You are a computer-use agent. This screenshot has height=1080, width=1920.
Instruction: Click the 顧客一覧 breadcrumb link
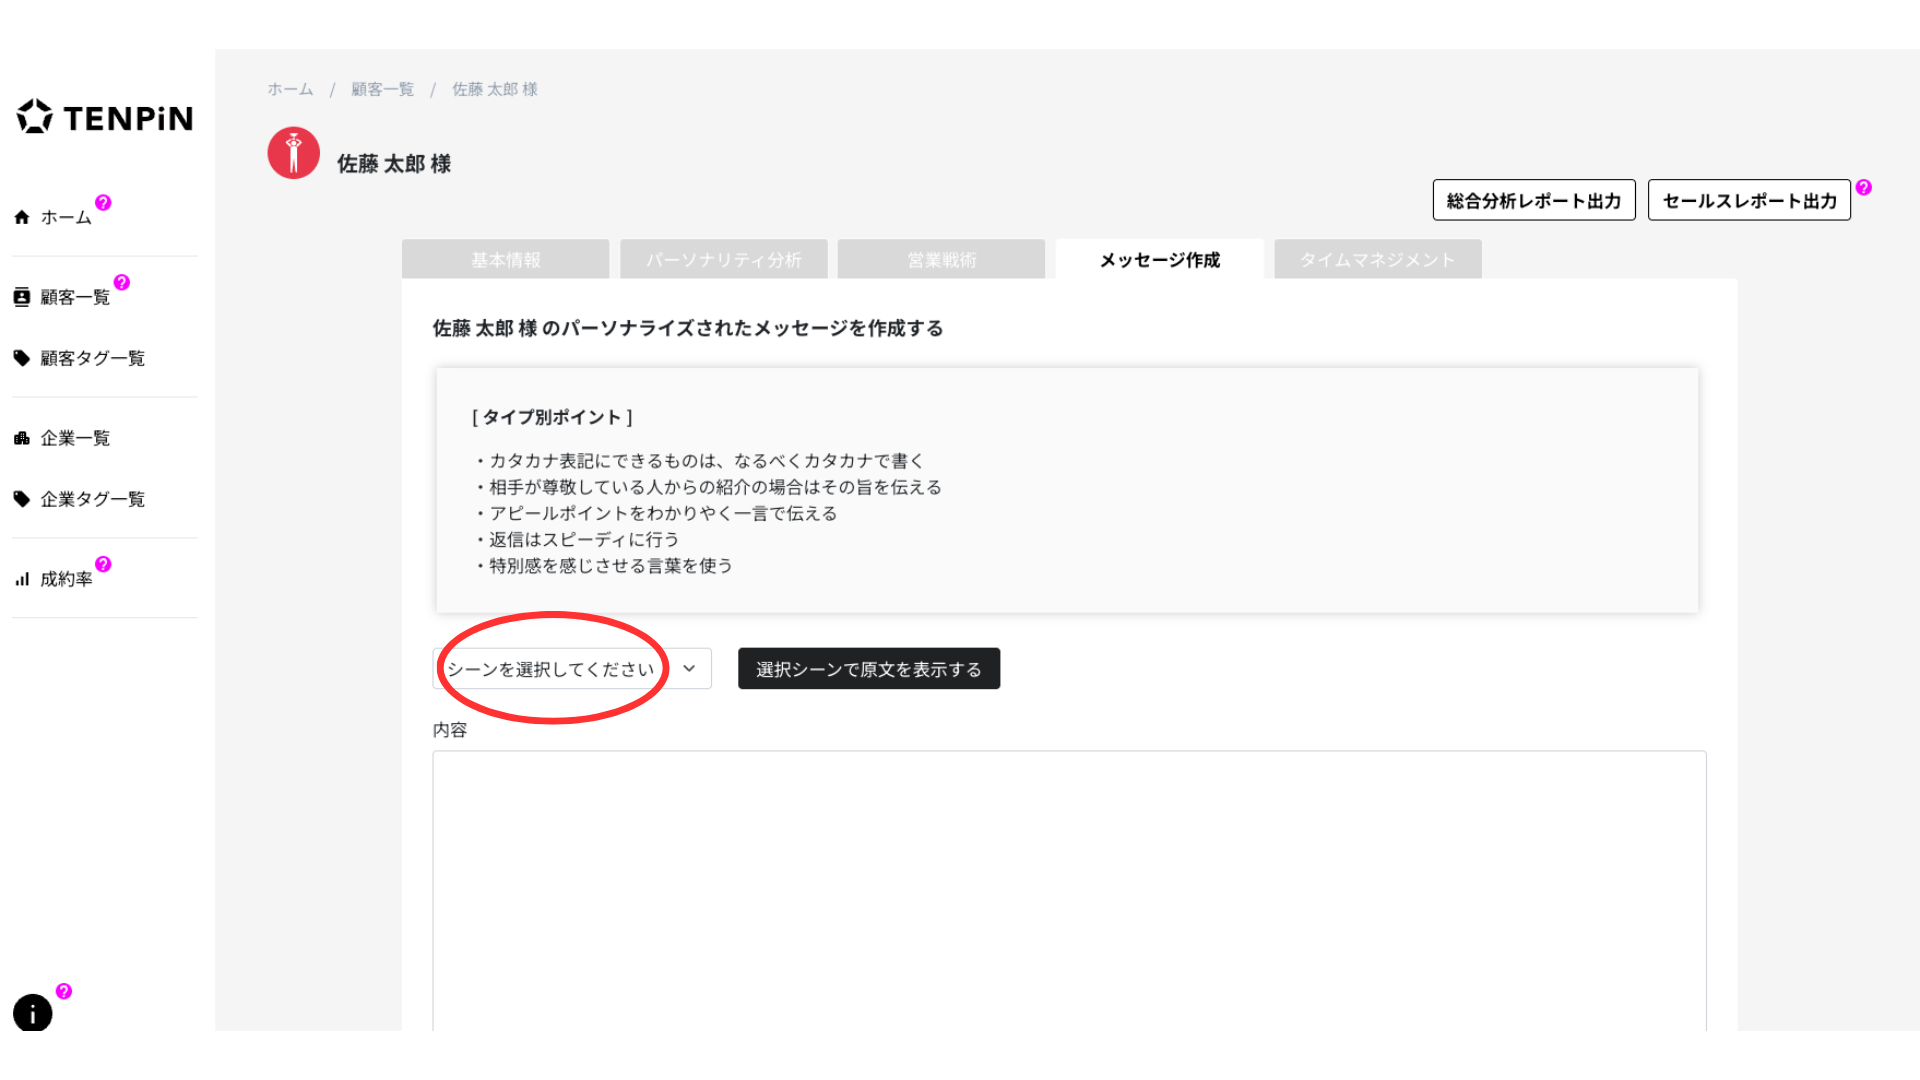point(382,90)
